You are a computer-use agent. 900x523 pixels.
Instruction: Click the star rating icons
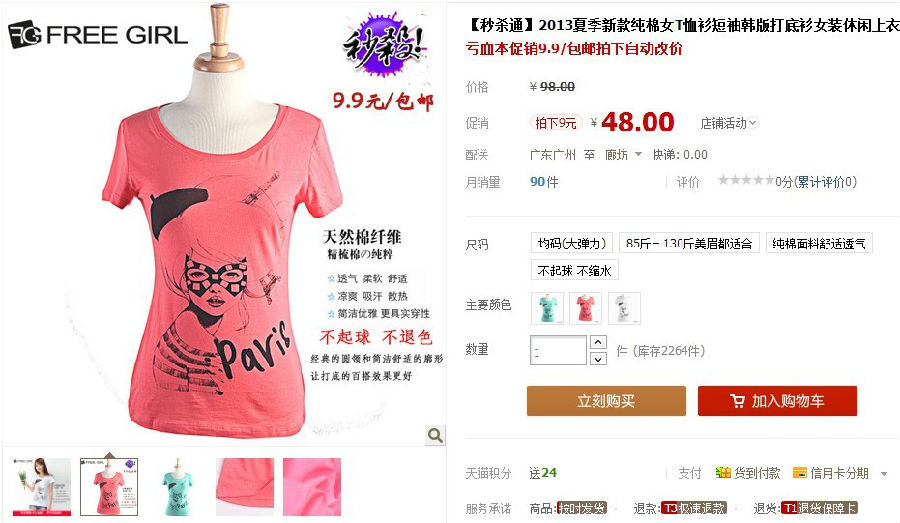pyautogui.click(x=746, y=181)
